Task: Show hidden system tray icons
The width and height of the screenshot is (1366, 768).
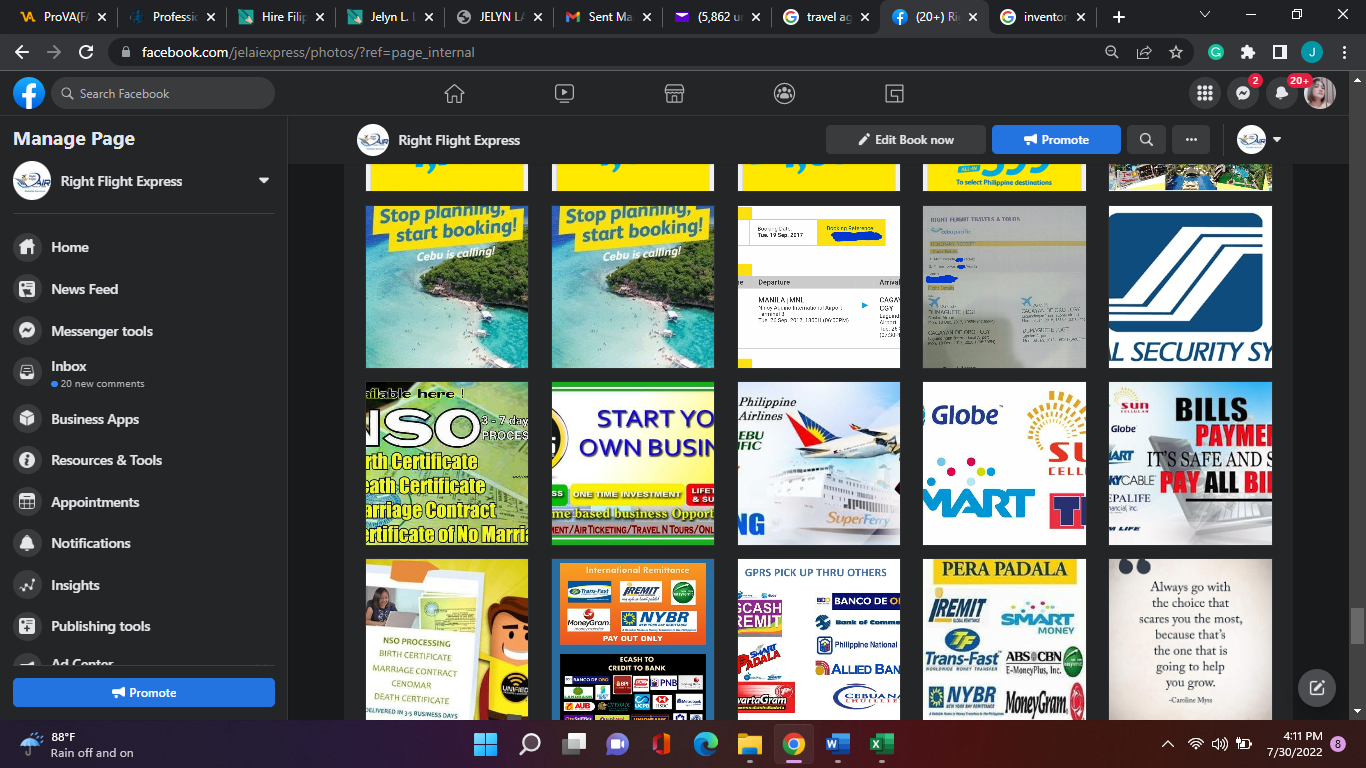Action: pos(1167,744)
